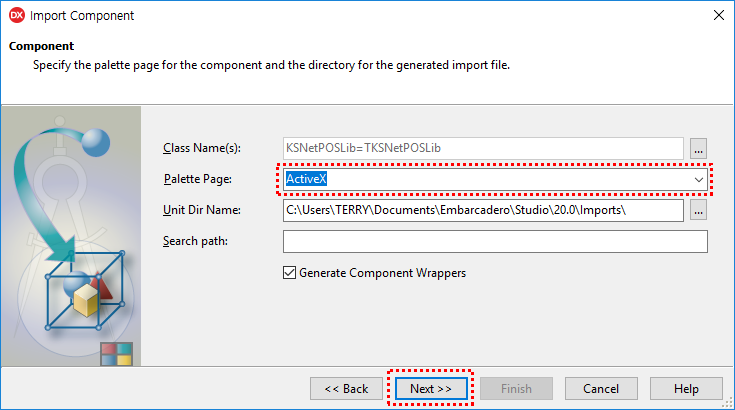The width and height of the screenshot is (735, 410).
Task: Click the Unit Dir Name label
Action: pyautogui.click(x=202, y=210)
